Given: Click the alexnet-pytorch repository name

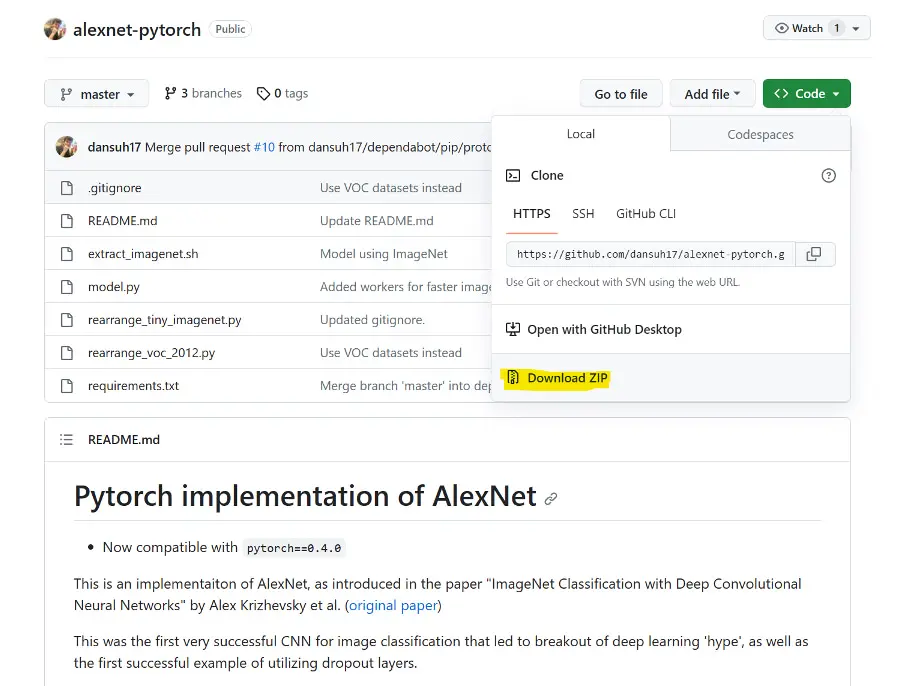Looking at the screenshot, I should tap(137, 29).
